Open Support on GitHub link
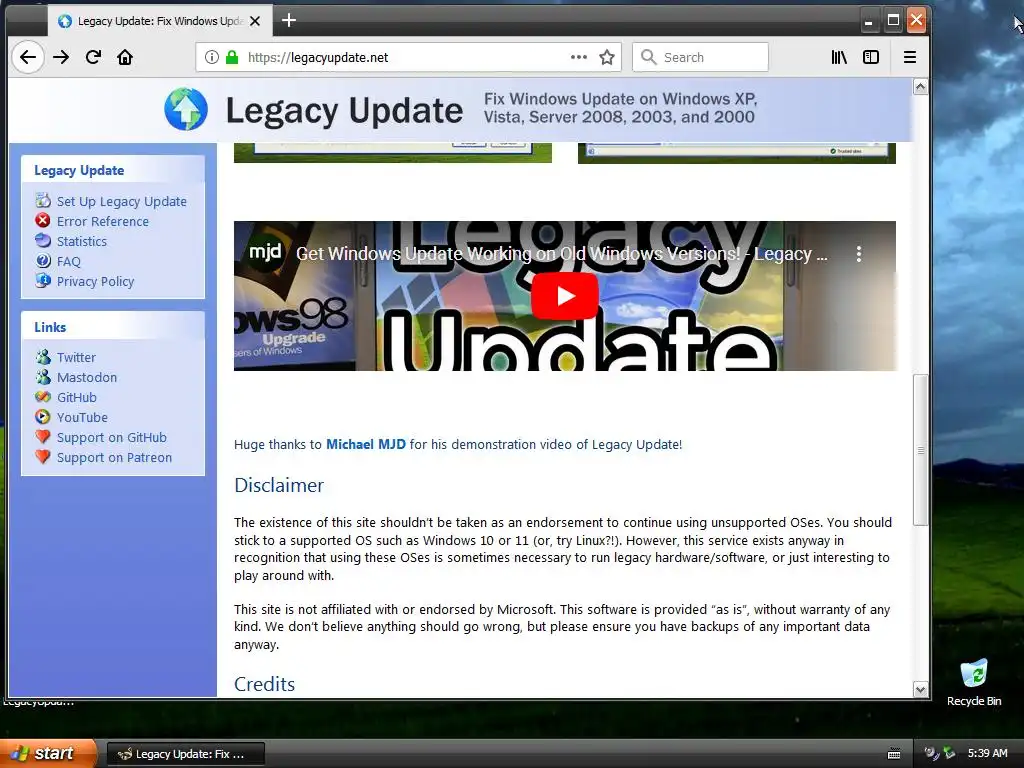This screenshot has height=768, width=1024. (x=112, y=438)
